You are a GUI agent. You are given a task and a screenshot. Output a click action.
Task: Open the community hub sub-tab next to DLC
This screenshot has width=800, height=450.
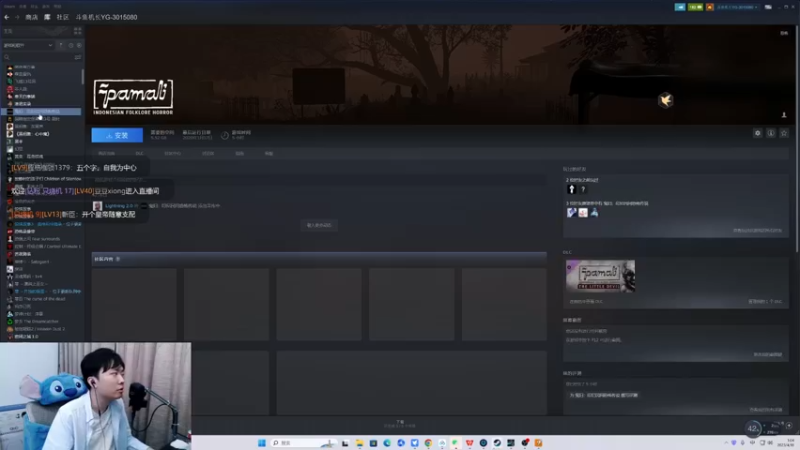[172, 154]
